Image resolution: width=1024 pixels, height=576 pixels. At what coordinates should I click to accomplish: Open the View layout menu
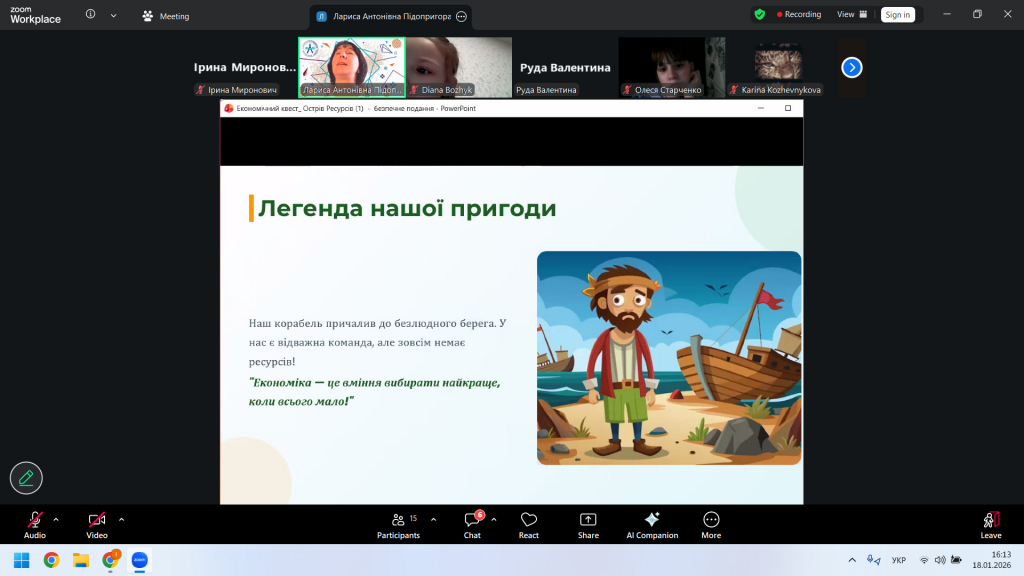[851, 15]
